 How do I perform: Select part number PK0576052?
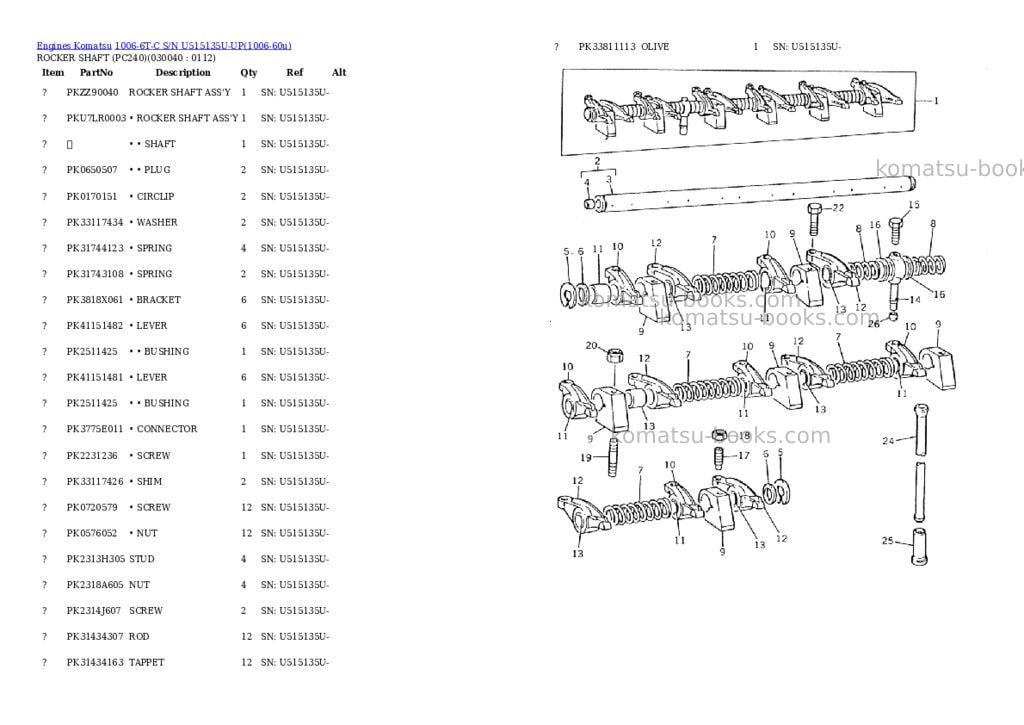coord(91,534)
